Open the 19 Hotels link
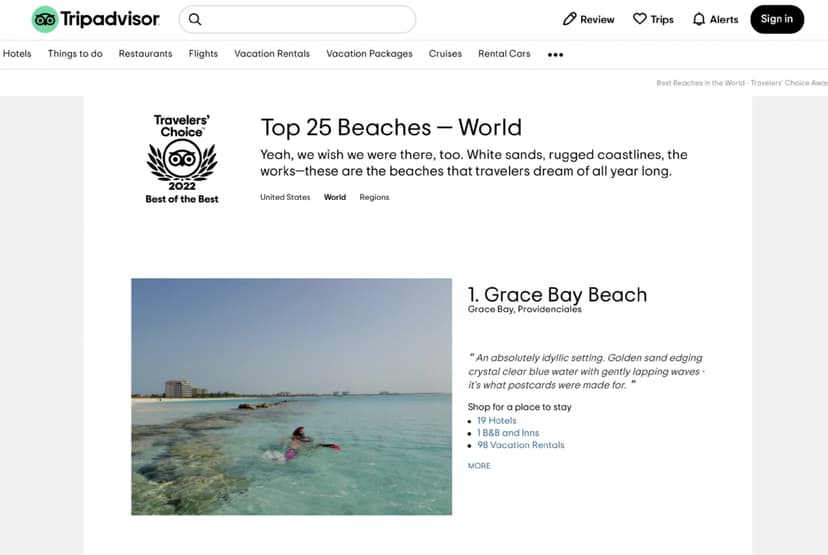Image resolution: width=828 pixels, height=555 pixels. [x=496, y=421]
